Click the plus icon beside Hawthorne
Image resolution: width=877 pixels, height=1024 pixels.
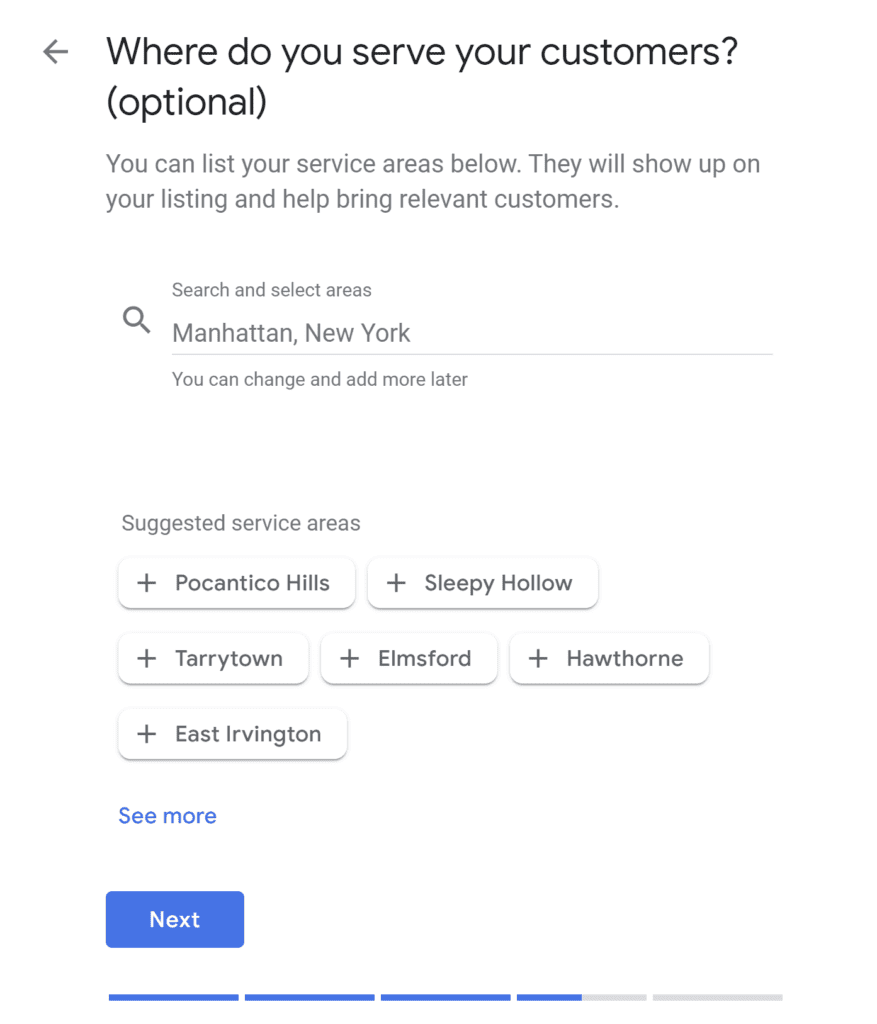(x=538, y=658)
